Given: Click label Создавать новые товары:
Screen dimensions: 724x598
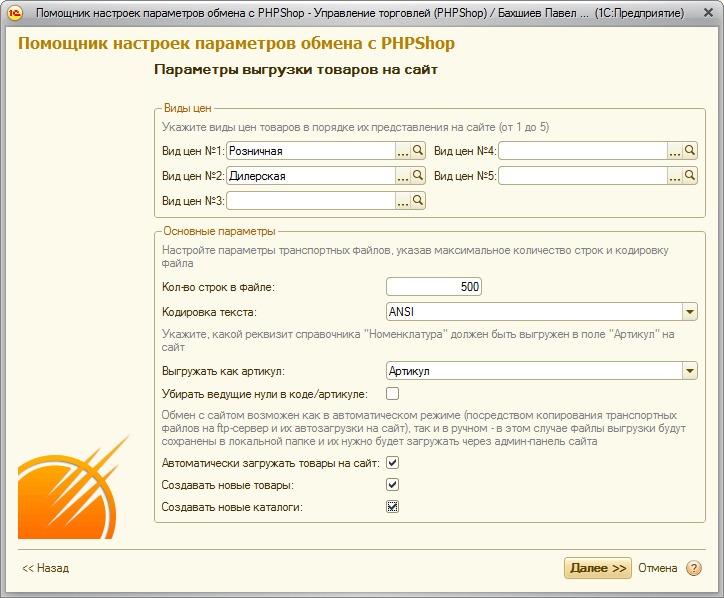Looking at the screenshot, I should [228, 485].
